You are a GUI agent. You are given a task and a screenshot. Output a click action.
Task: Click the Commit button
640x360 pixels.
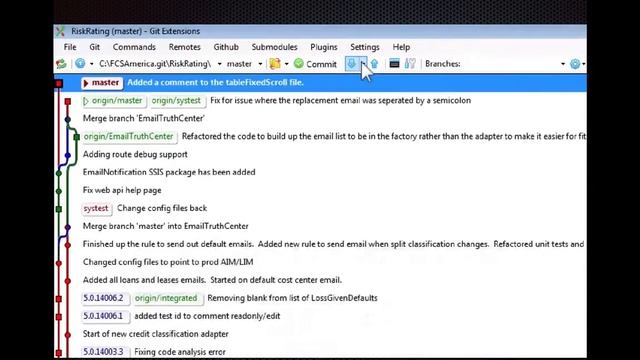[x=316, y=64]
